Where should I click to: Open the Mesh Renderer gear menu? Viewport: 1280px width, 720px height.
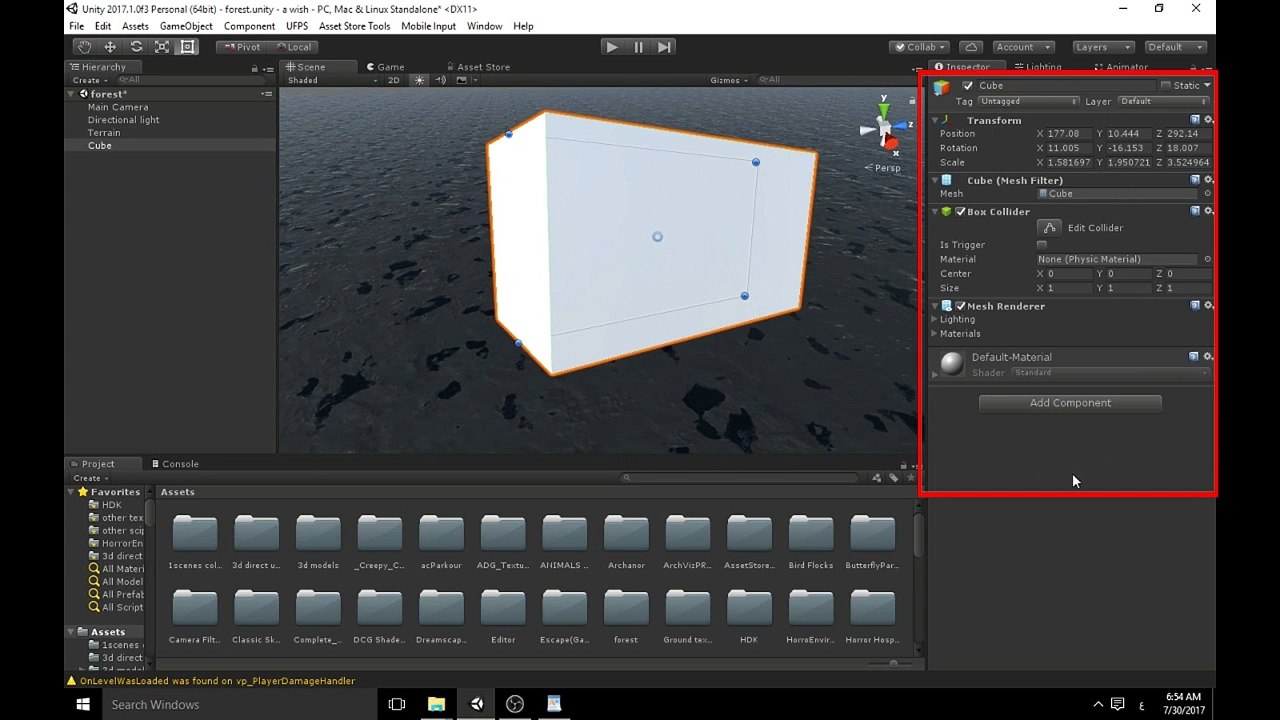tap(1208, 306)
